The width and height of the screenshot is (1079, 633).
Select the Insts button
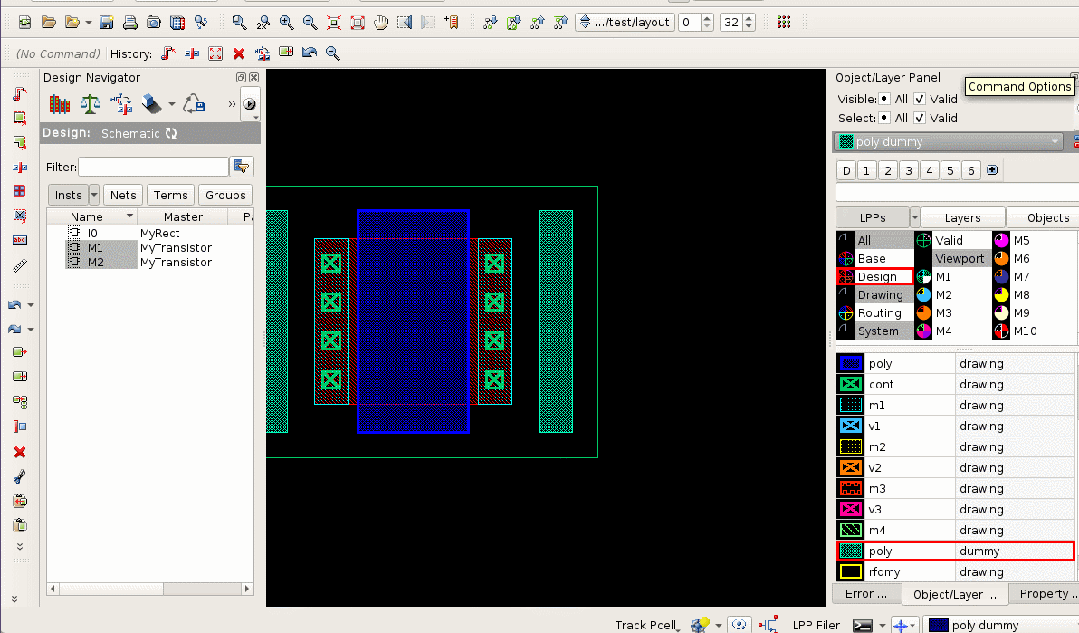pos(68,195)
